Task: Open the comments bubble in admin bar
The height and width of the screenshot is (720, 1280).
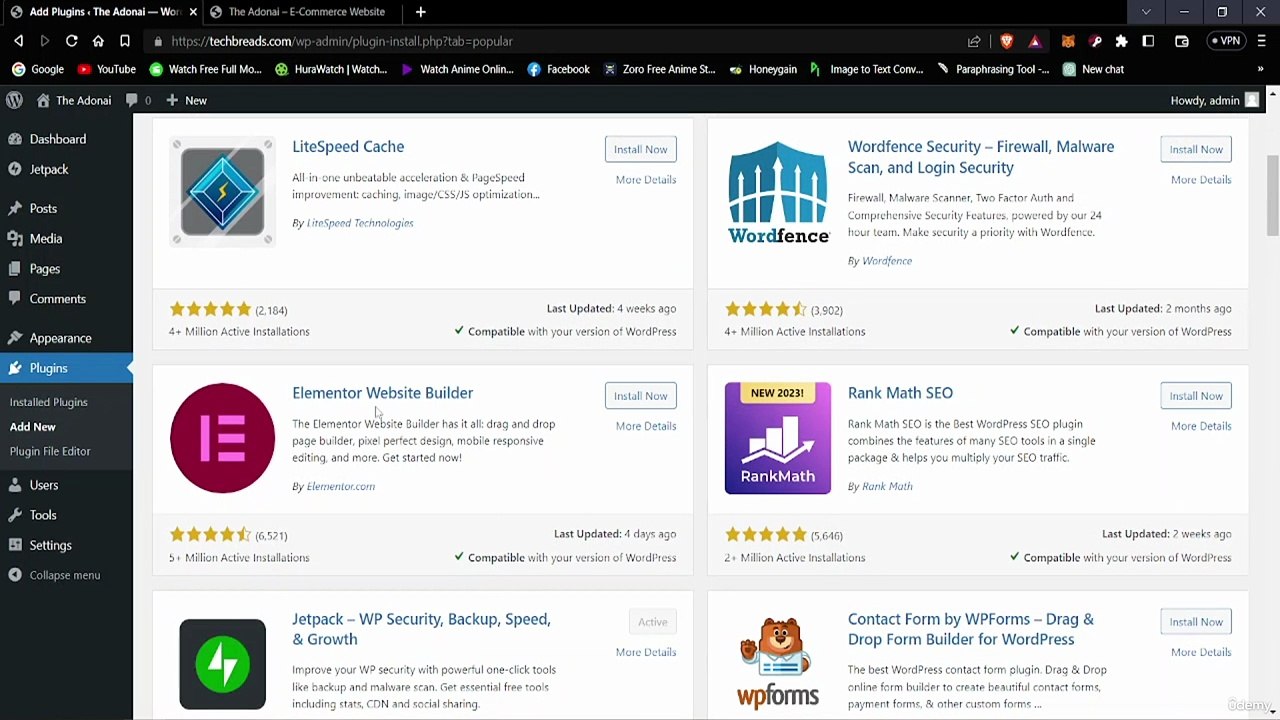Action: pos(139,100)
